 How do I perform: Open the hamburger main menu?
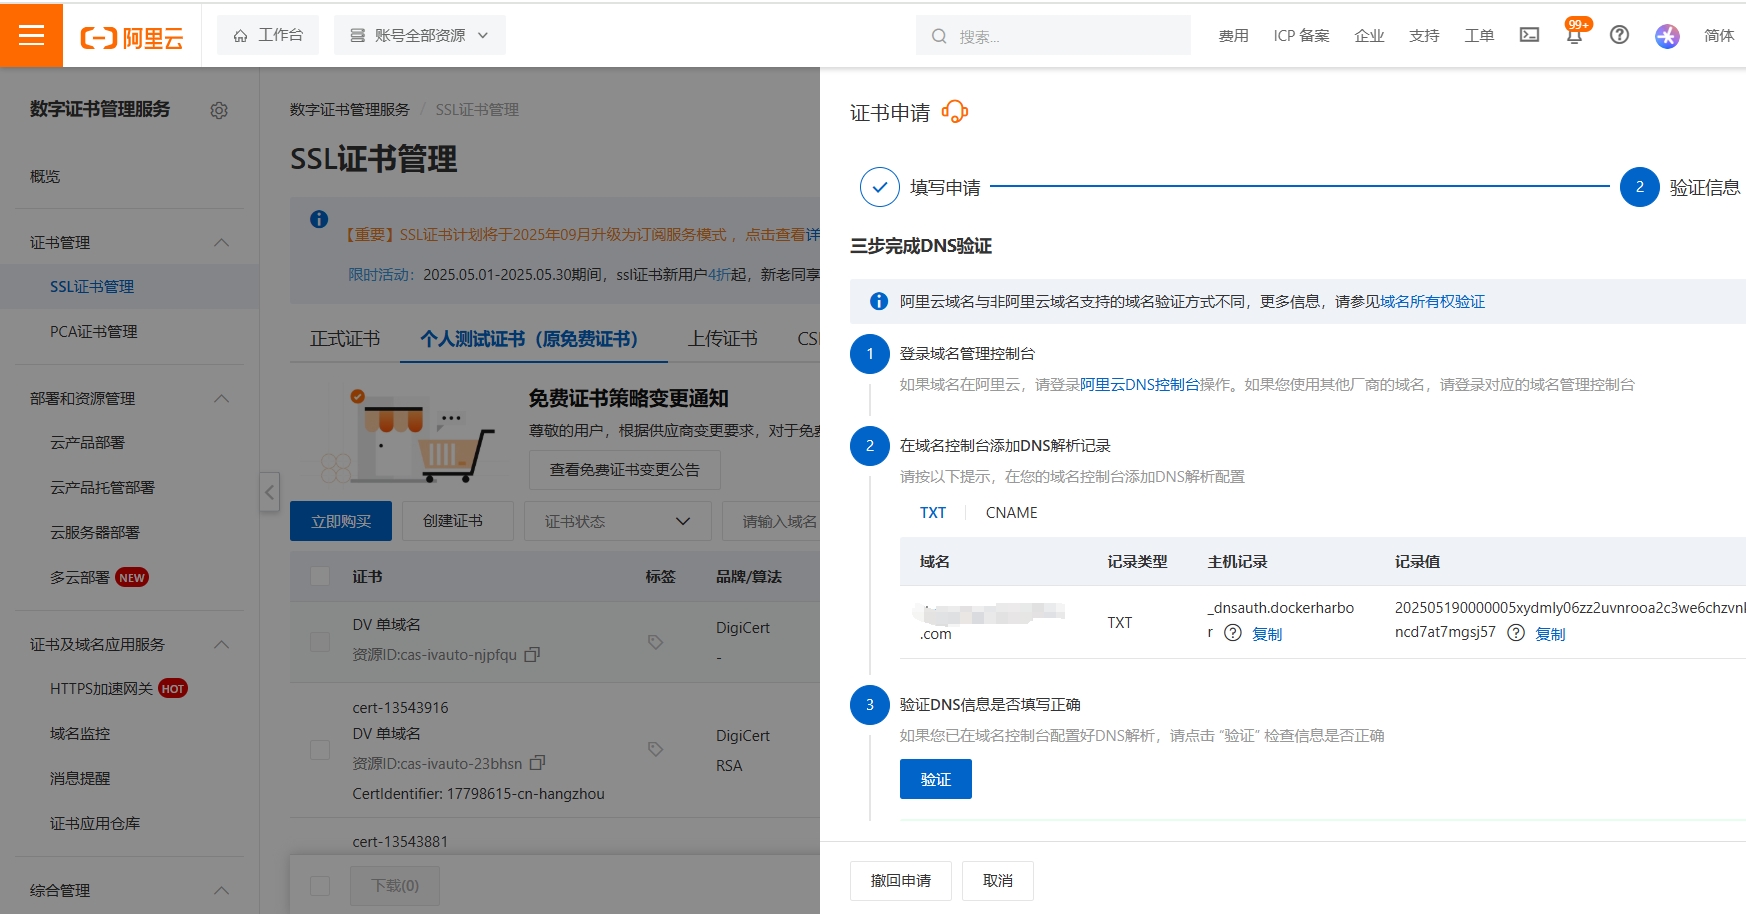31,35
